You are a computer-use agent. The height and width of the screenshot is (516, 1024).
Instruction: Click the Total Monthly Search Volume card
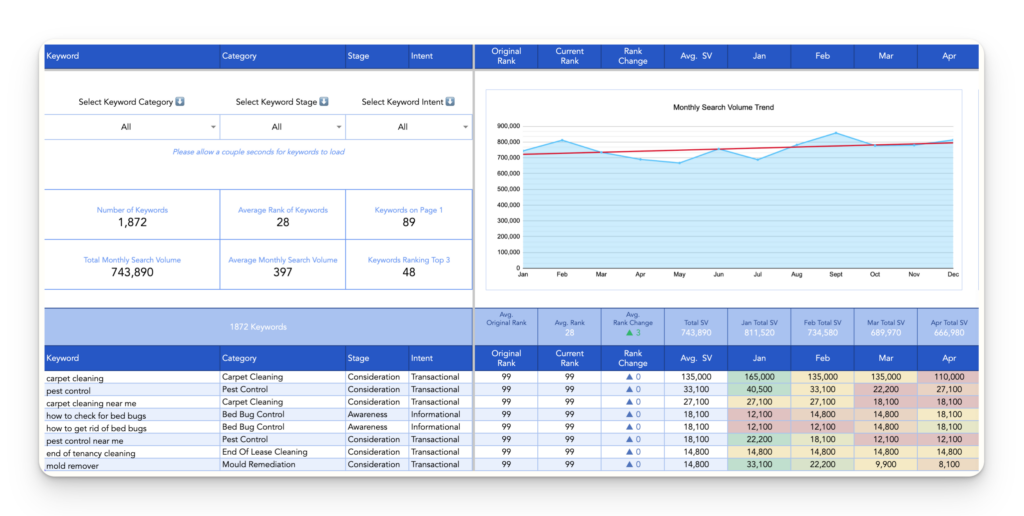pos(132,265)
